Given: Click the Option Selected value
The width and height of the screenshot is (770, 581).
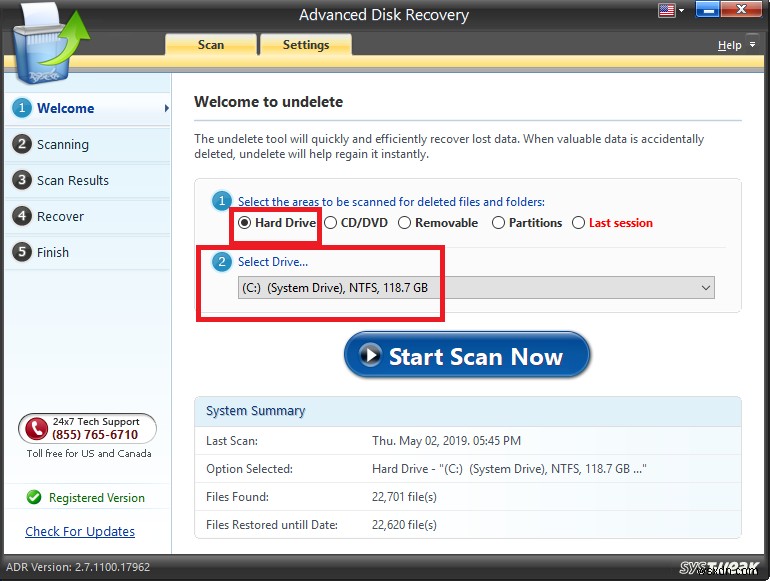Looking at the screenshot, I should coord(509,469).
